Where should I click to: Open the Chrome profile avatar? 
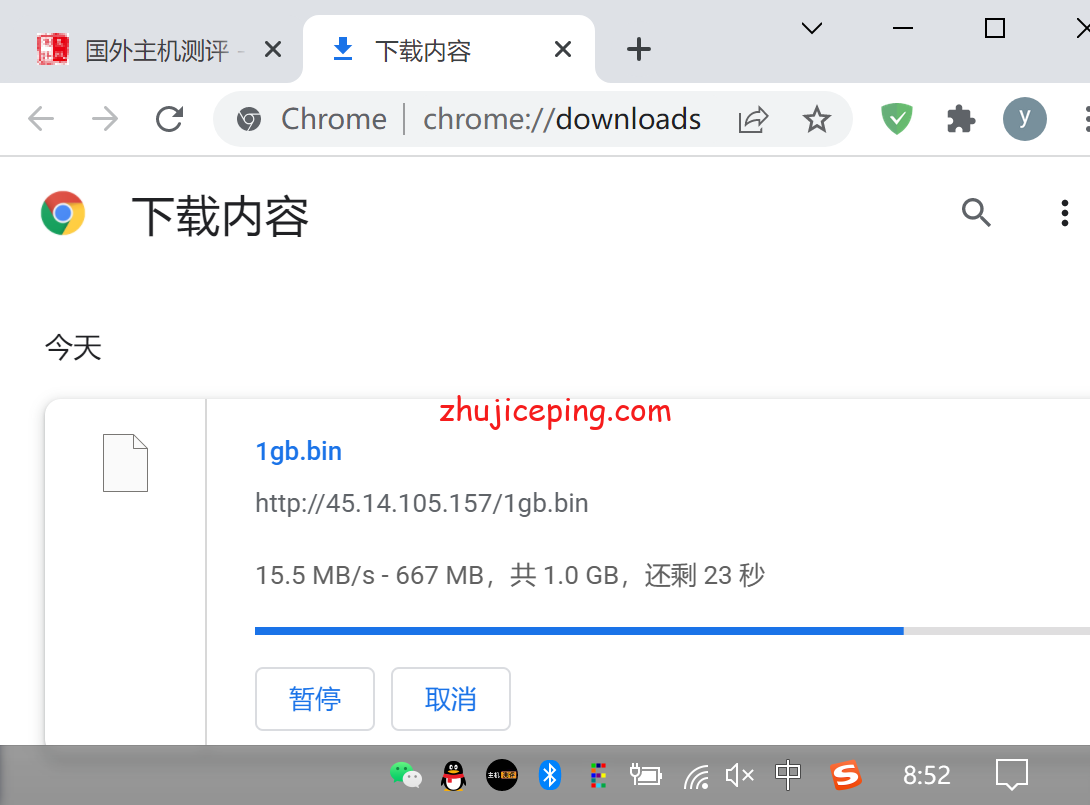tap(1024, 119)
